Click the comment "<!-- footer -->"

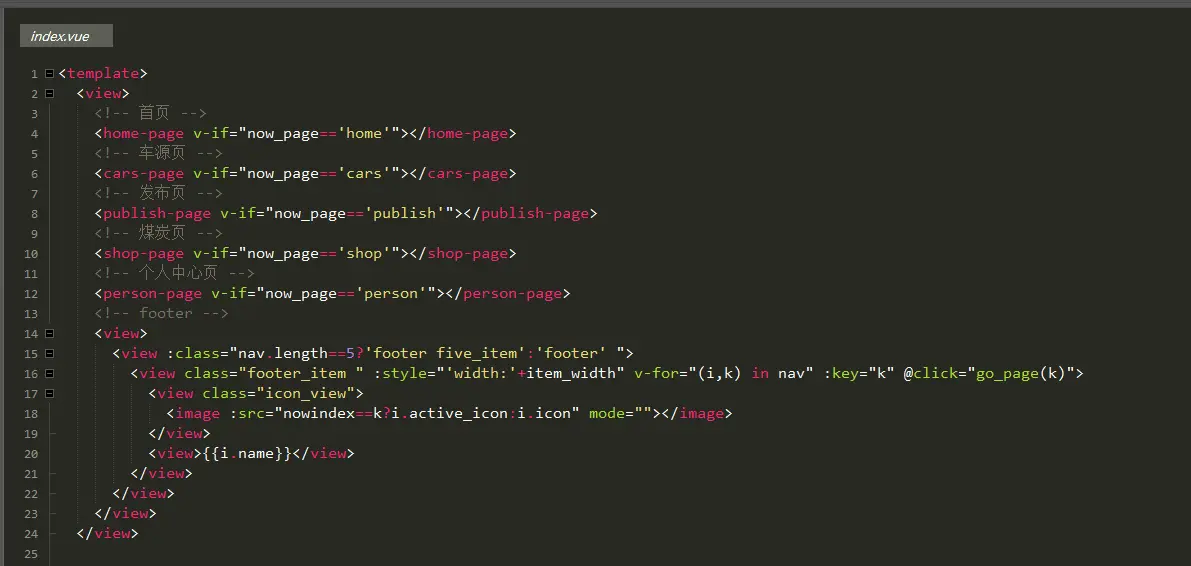tap(161, 314)
